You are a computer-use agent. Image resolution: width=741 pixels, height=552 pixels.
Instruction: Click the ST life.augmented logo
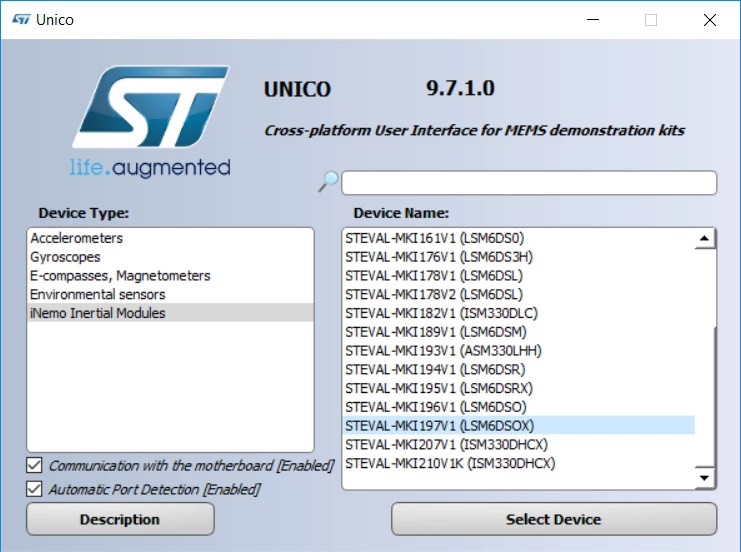151,122
